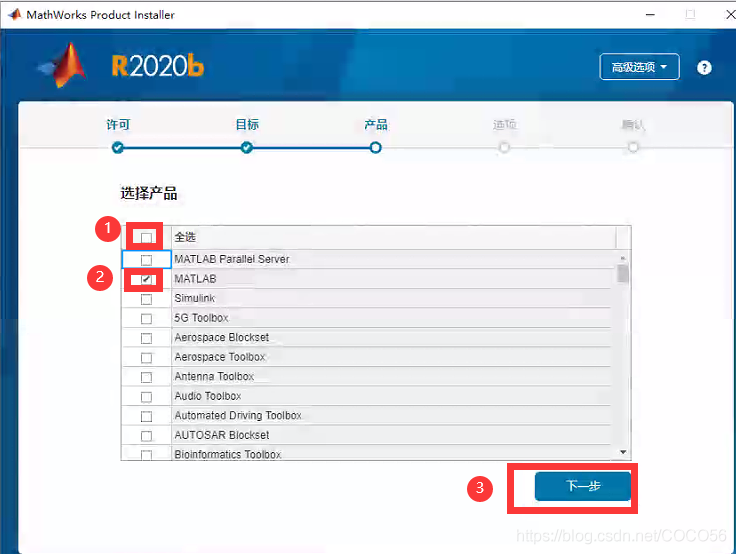Select the Automated Driving Toolbox name
Screen dimensions: 736x554
(x=238, y=416)
